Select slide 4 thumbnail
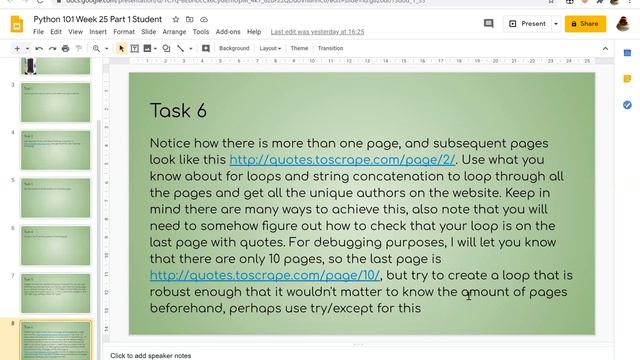 click(56, 150)
